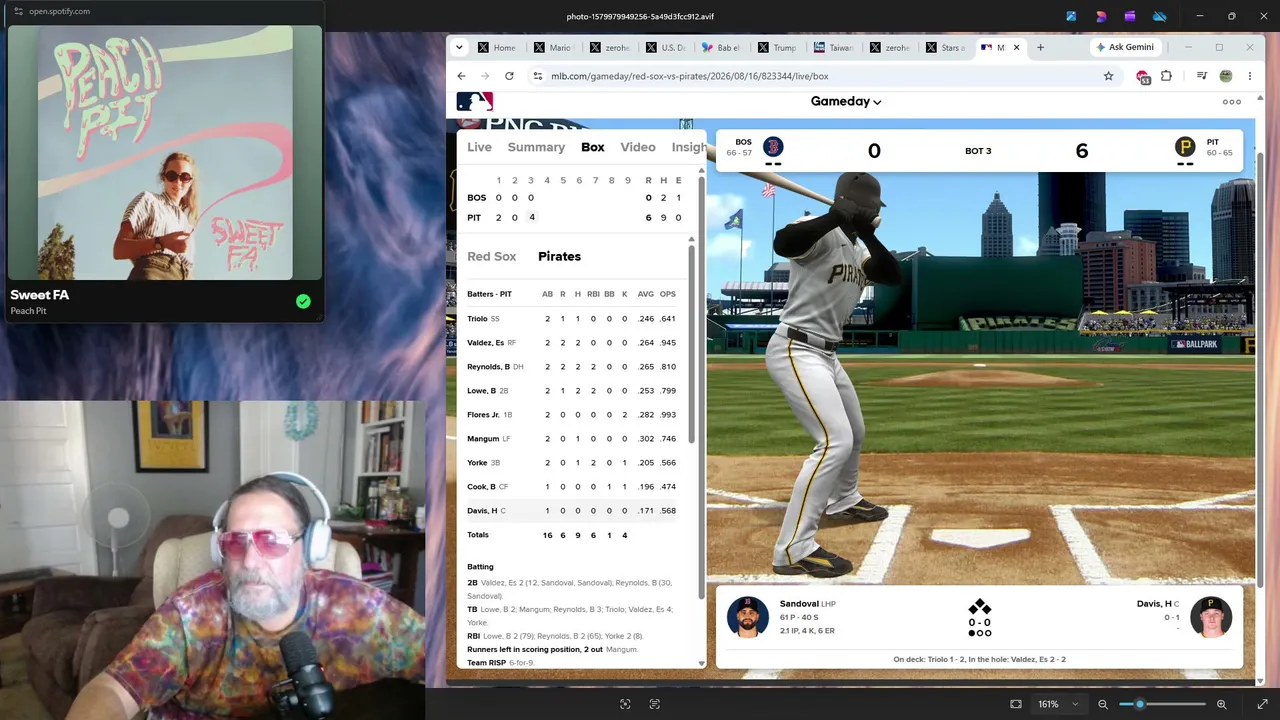
Task: Select the Pirates team tab
Action: pyautogui.click(x=559, y=257)
